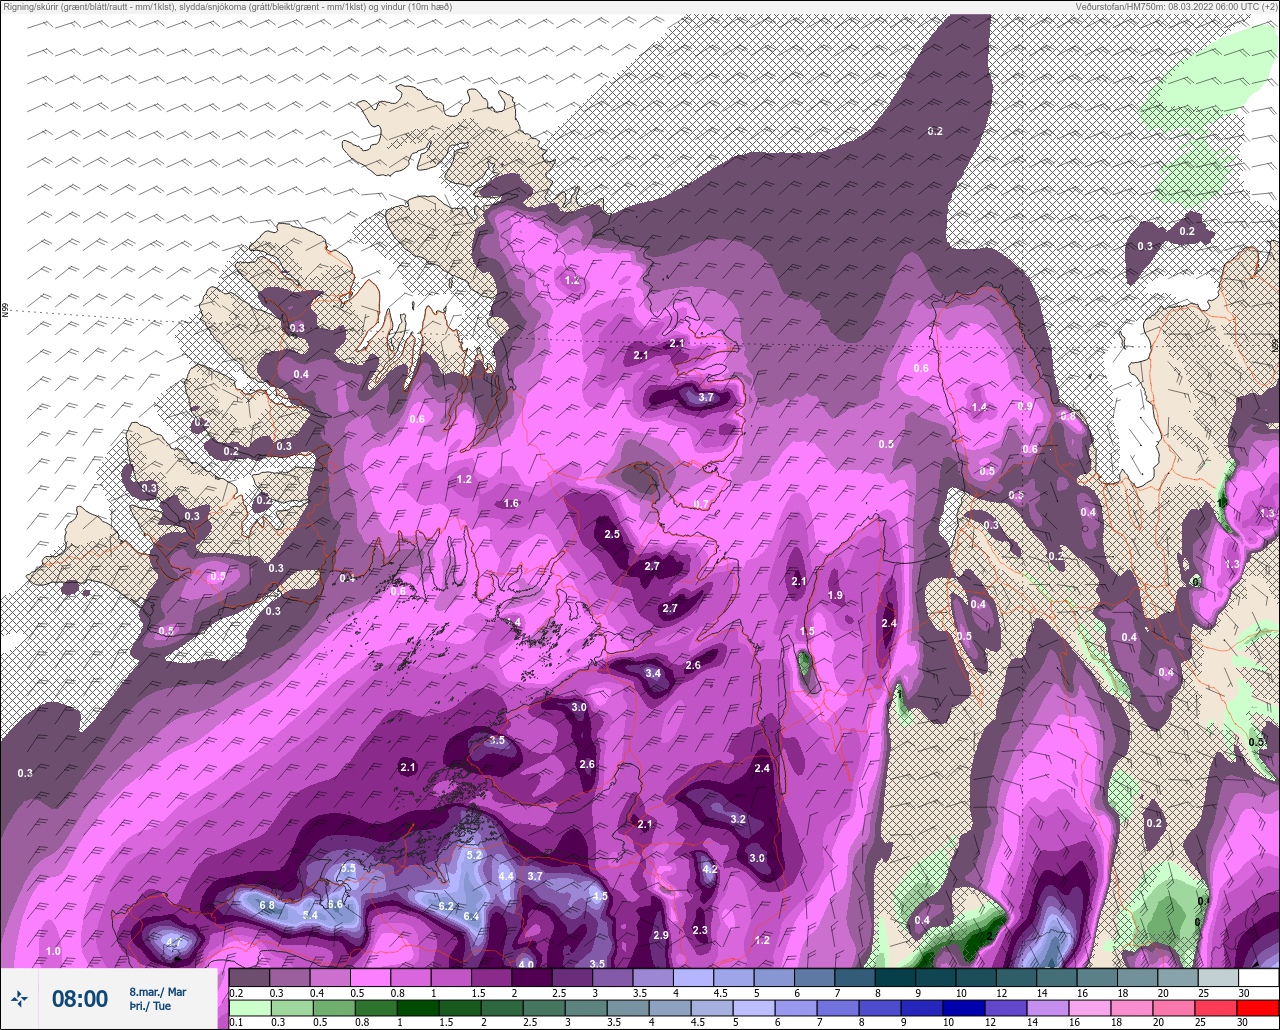This screenshot has height=1030, width=1280.
Task: Click the 0.7 precipitation value on the map
Action: tap(701, 504)
